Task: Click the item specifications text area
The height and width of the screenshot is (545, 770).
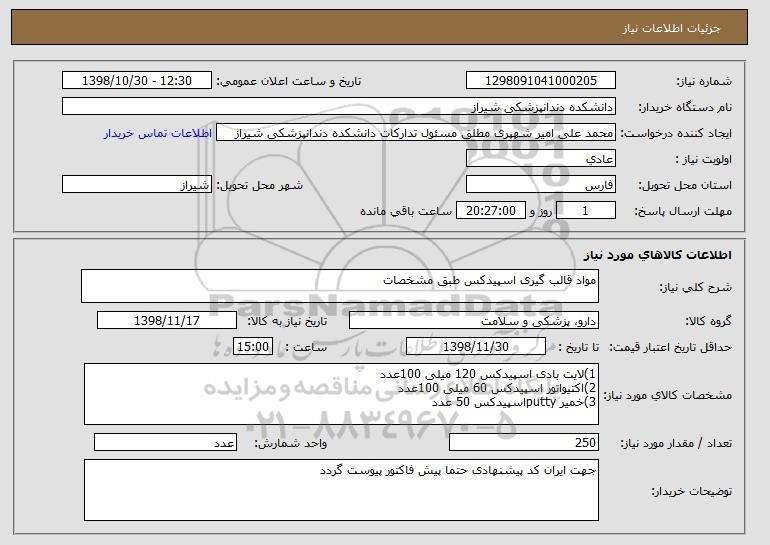Action: tap(341, 394)
